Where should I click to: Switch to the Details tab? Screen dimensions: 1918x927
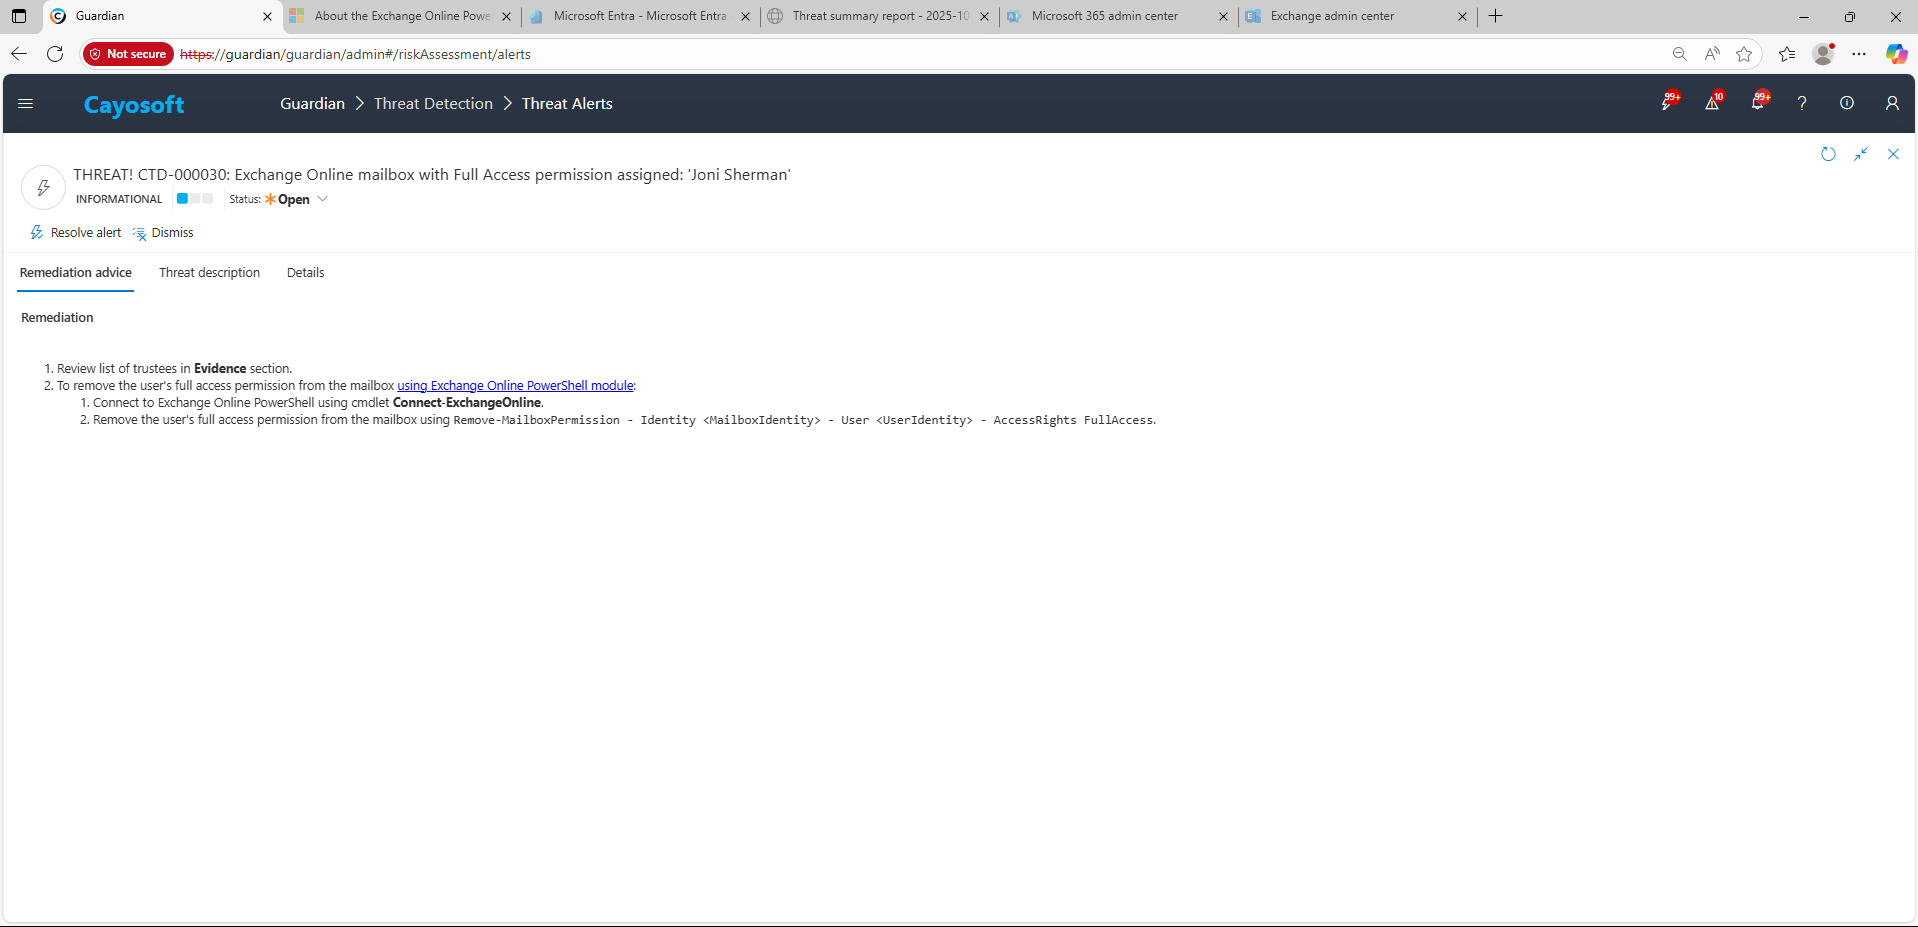coord(305,273)
